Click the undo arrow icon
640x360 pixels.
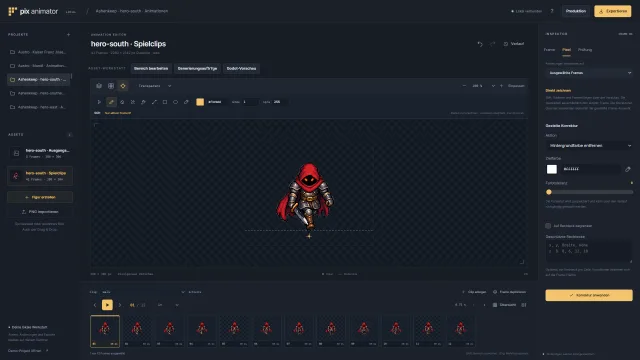point(480,44)
